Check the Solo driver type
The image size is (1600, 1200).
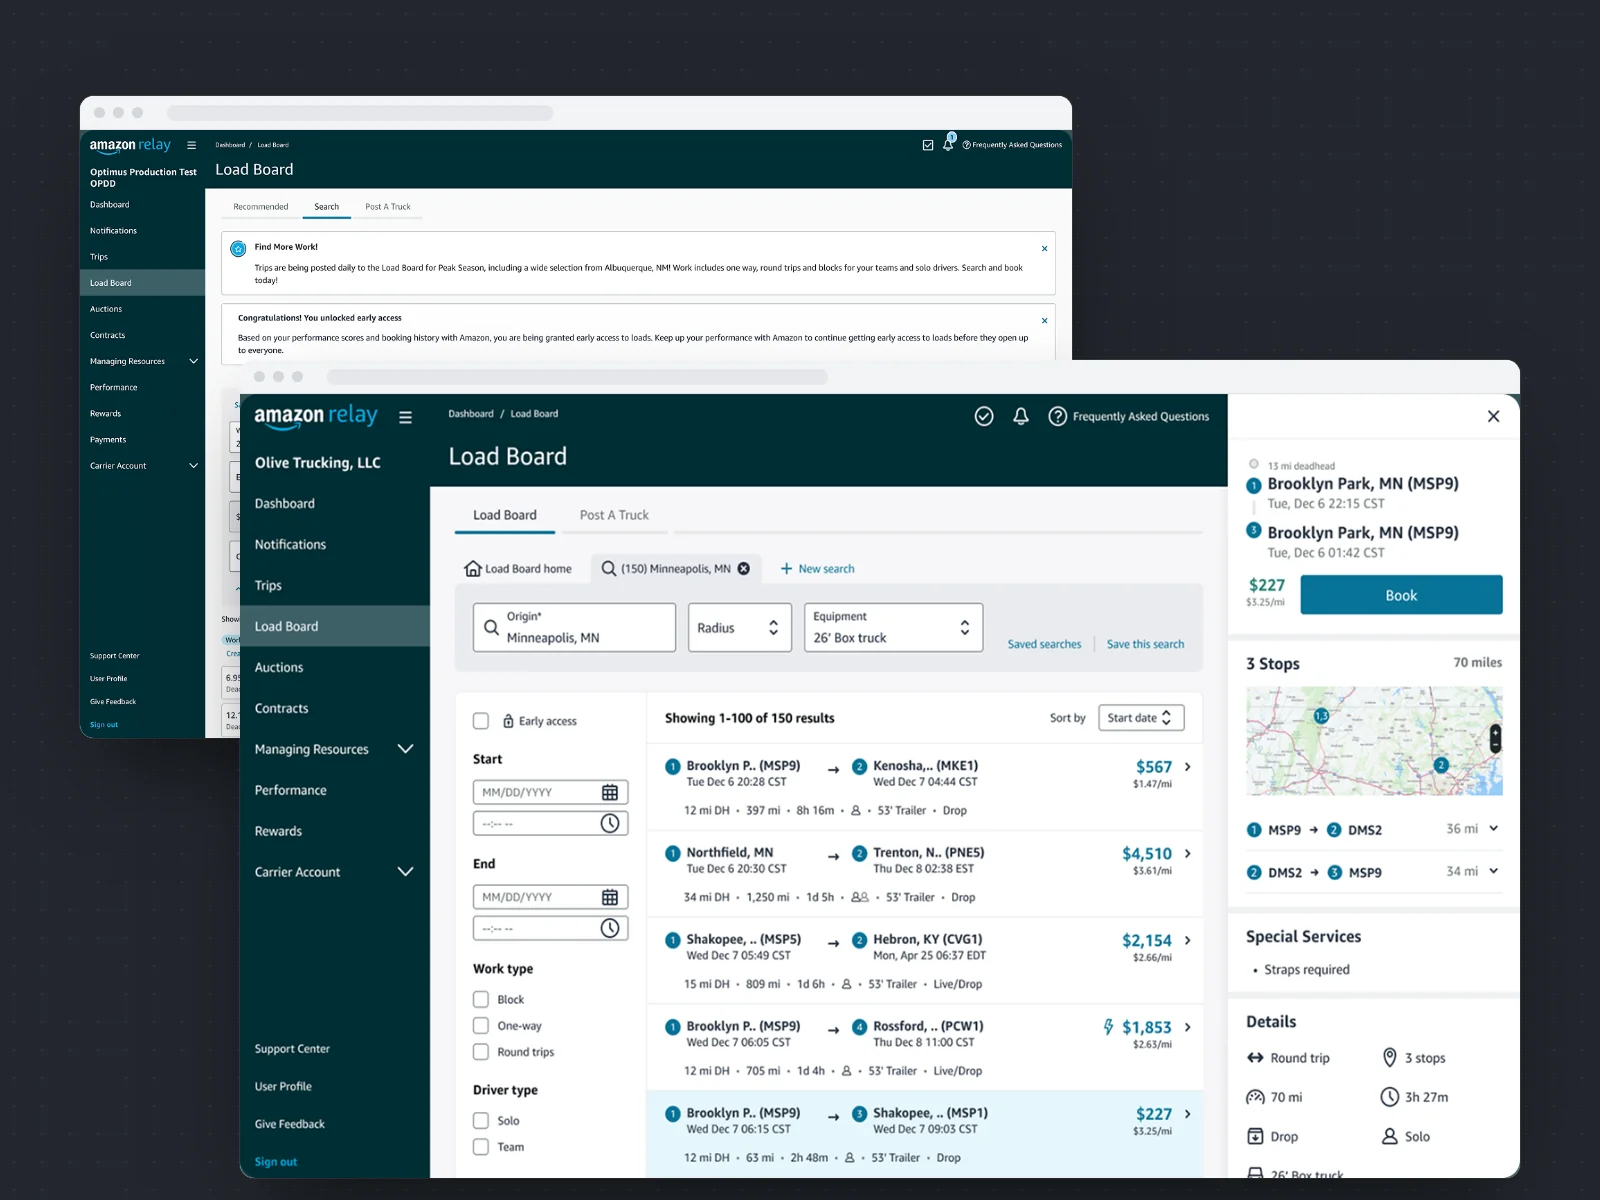[x=481, y=1121]
